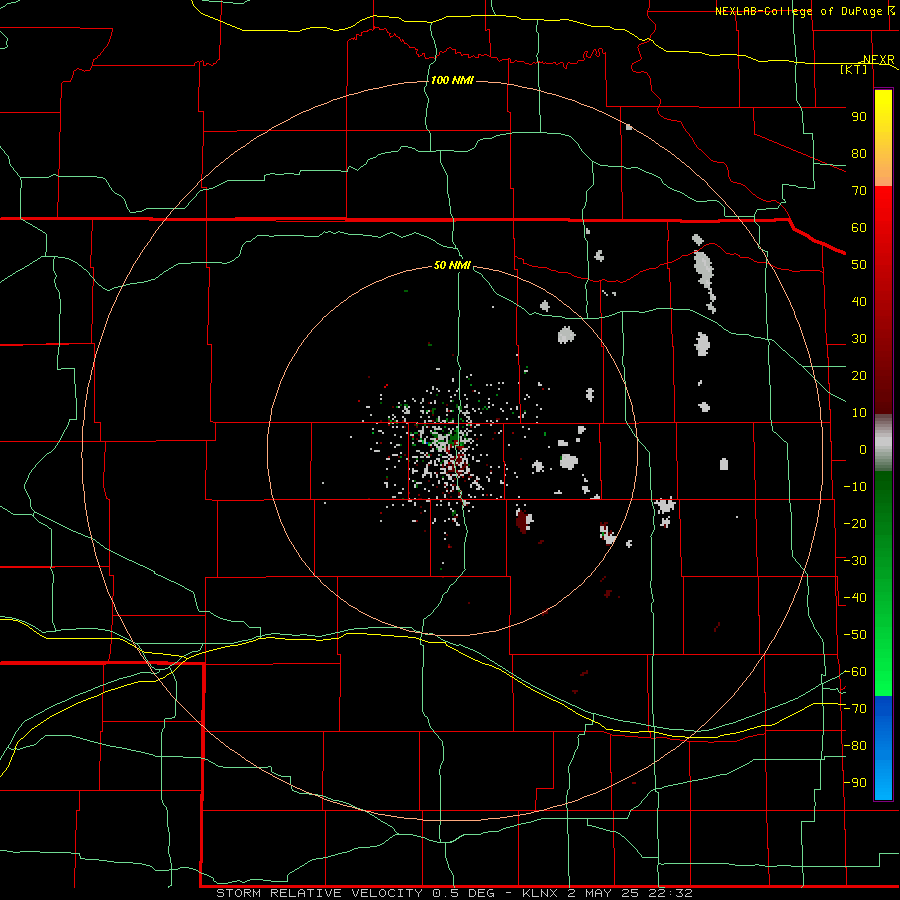
Task: Select the positive 70 scale value
Action: pyautogui.click(x=859, y=191)
